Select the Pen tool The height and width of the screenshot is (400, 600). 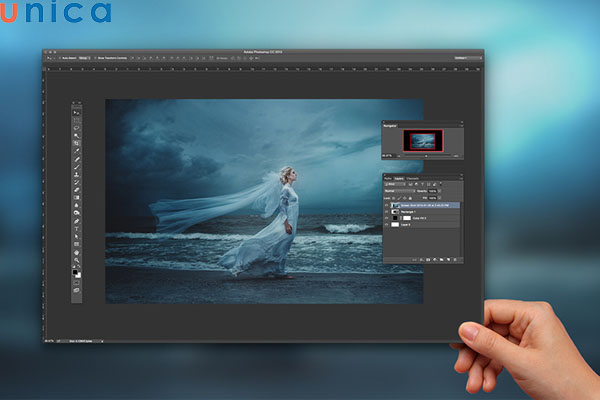tap(77, 221)
